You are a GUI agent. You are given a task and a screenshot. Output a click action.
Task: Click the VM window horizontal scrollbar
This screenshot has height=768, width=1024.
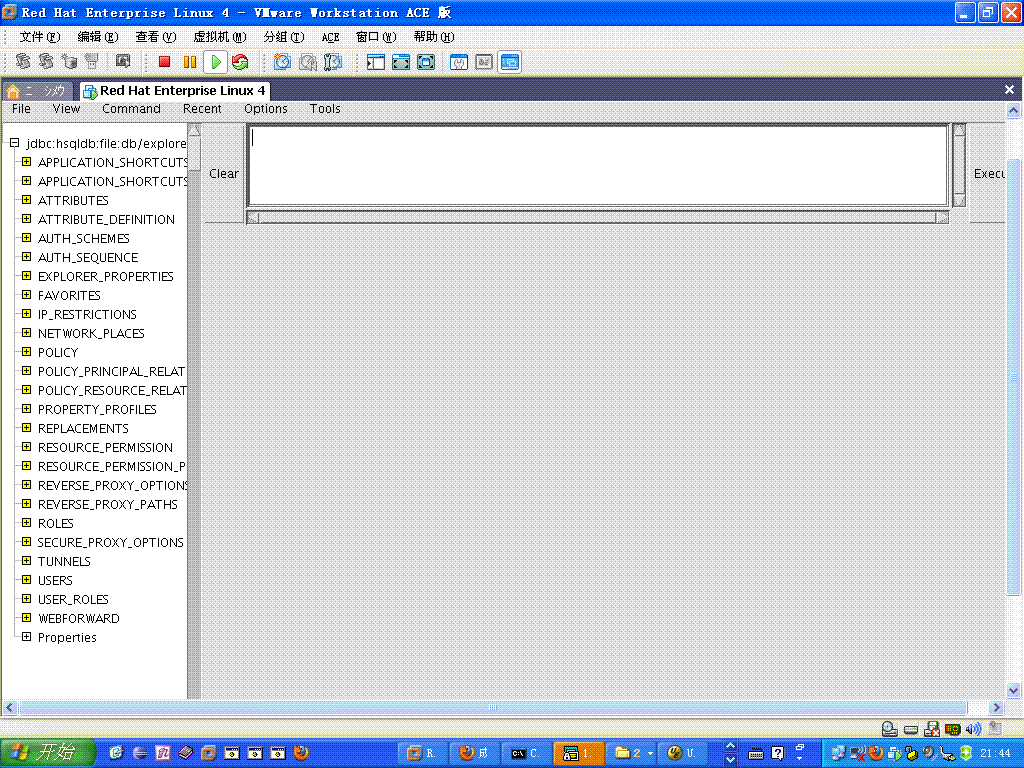pos(493,707)
